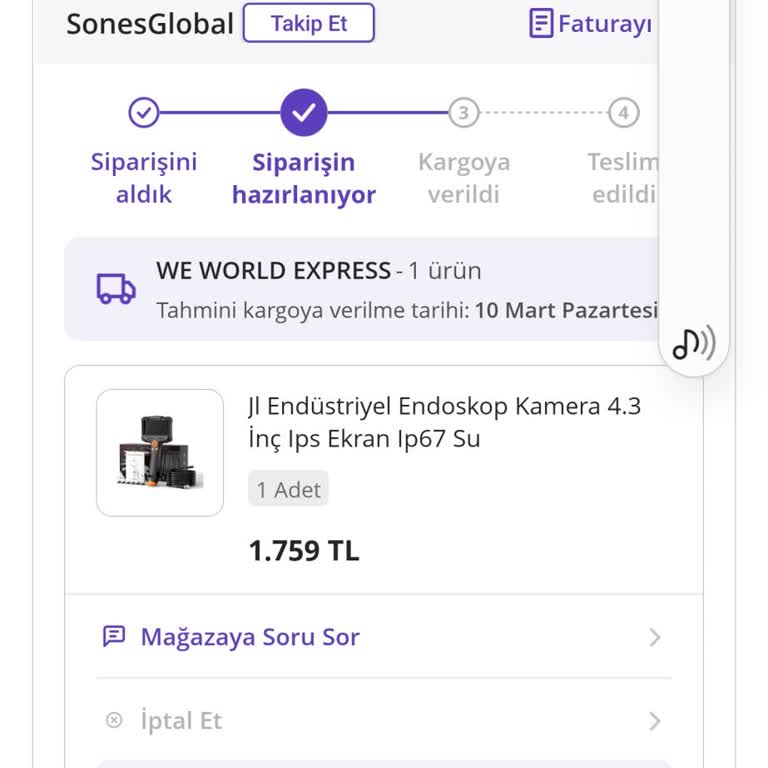
Task: Select the Siparişini aldık step label
Action: click(144, 178)
